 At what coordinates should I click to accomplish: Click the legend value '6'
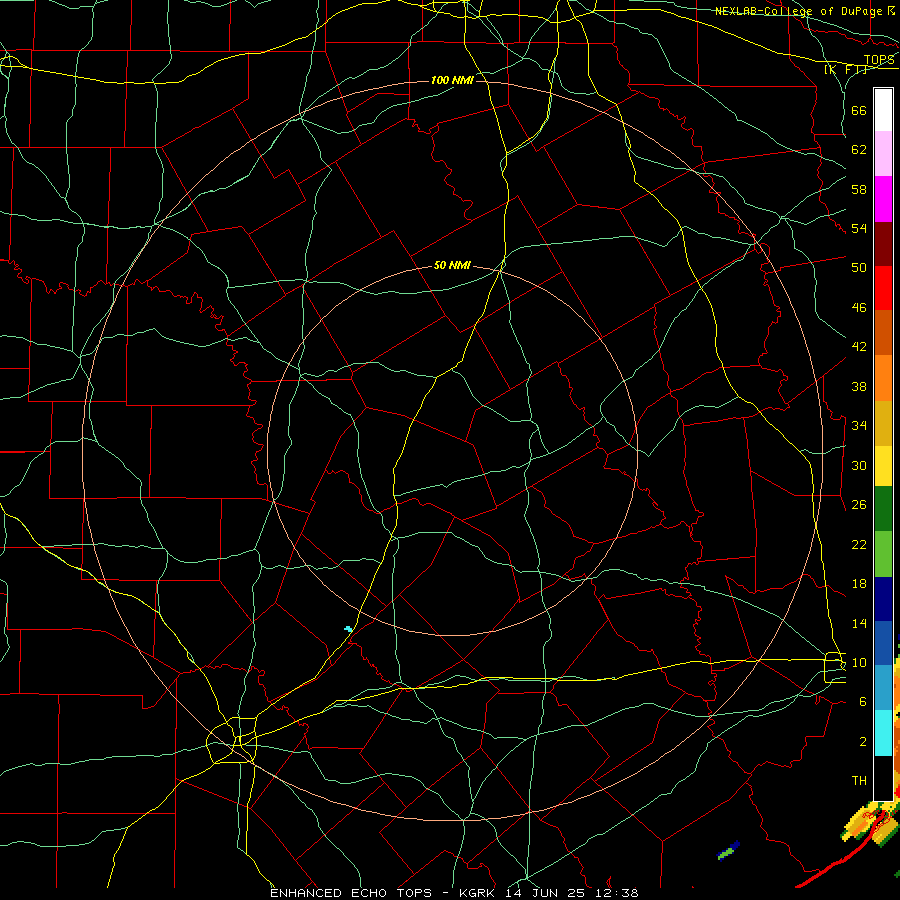pos(863,701)
